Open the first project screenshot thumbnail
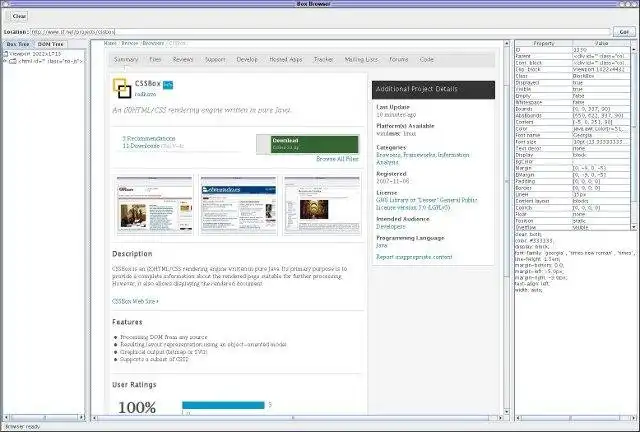The image size is (640, 432). [154, 205]
